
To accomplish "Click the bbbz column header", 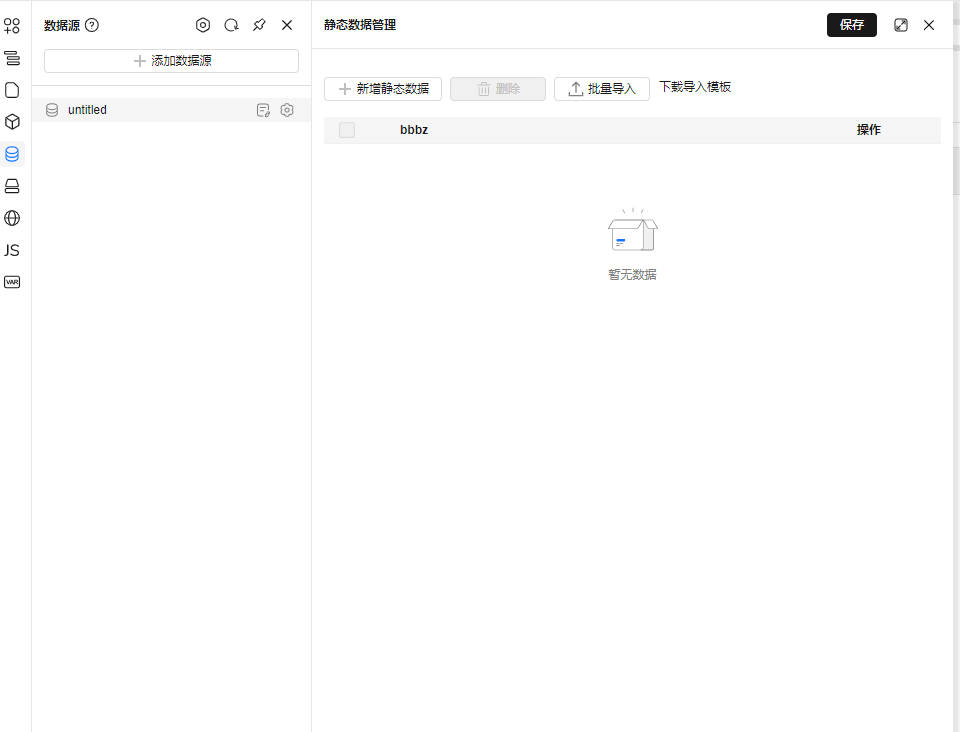I will 414,130.
